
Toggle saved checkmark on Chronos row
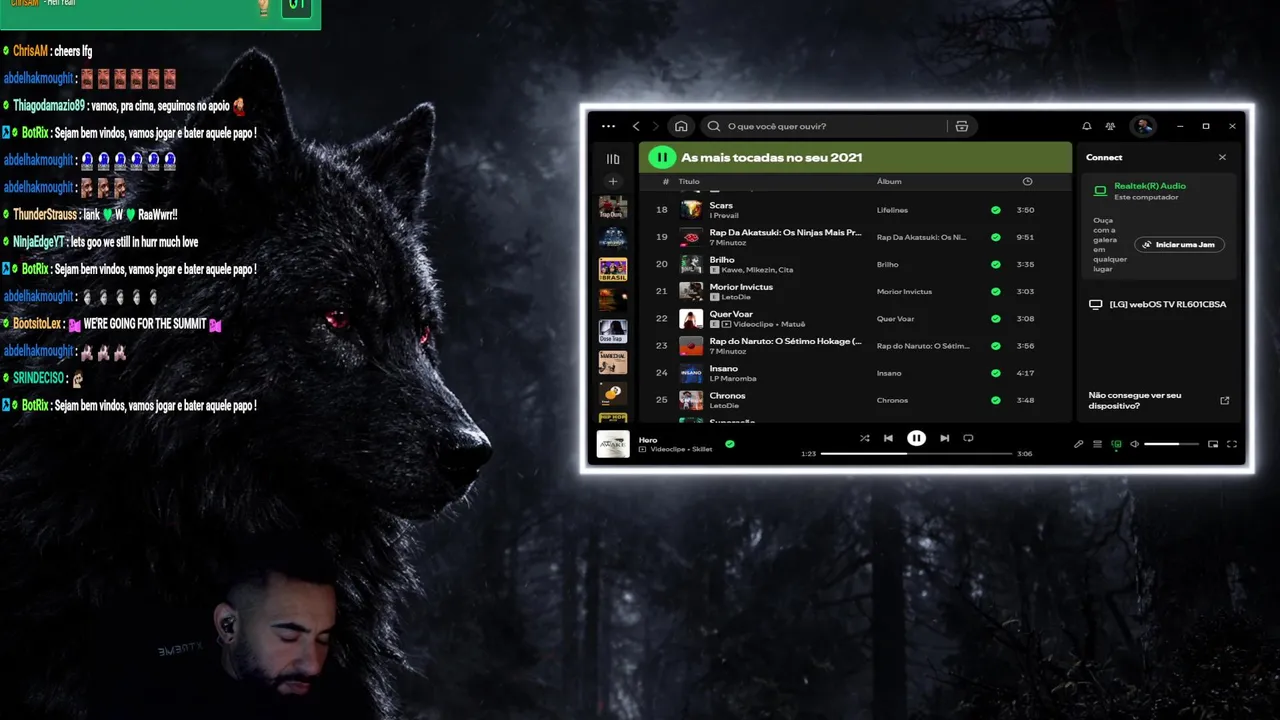[x=995, y=400]
